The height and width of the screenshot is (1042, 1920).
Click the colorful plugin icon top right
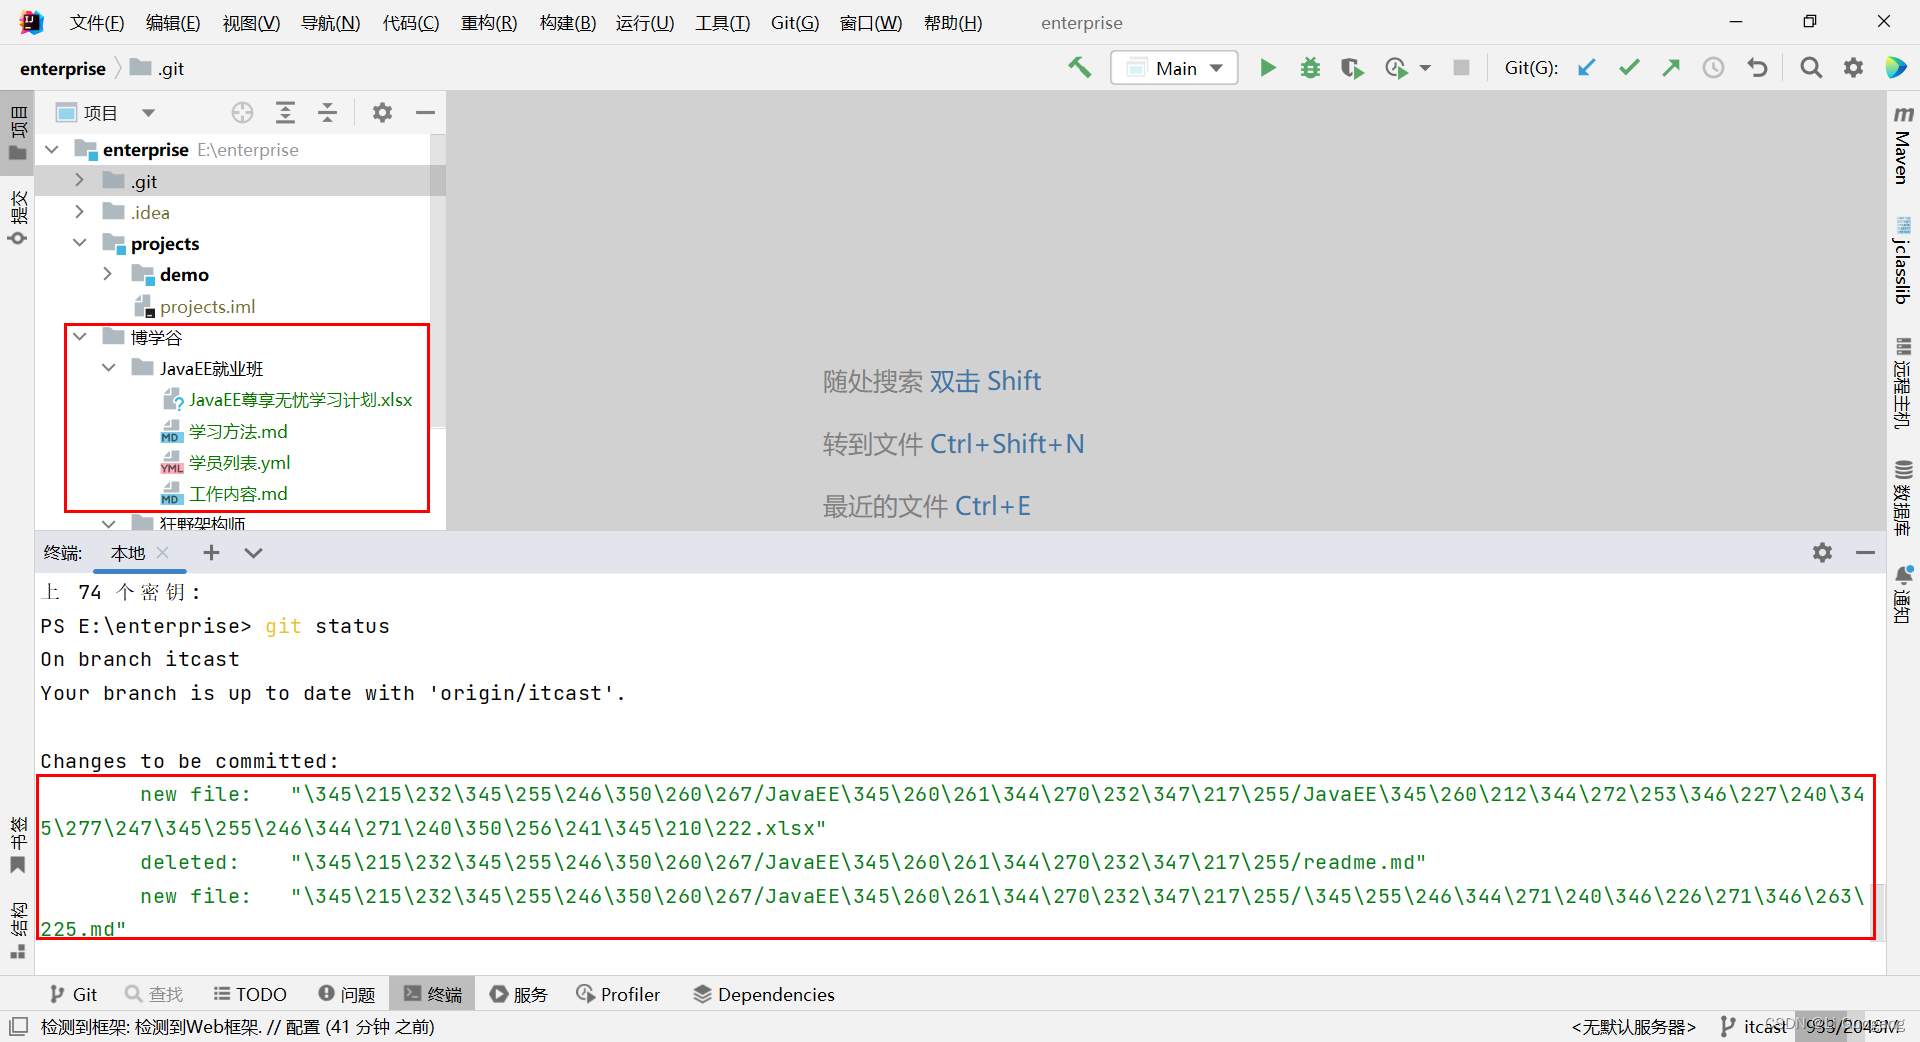tap(1896, 68)
